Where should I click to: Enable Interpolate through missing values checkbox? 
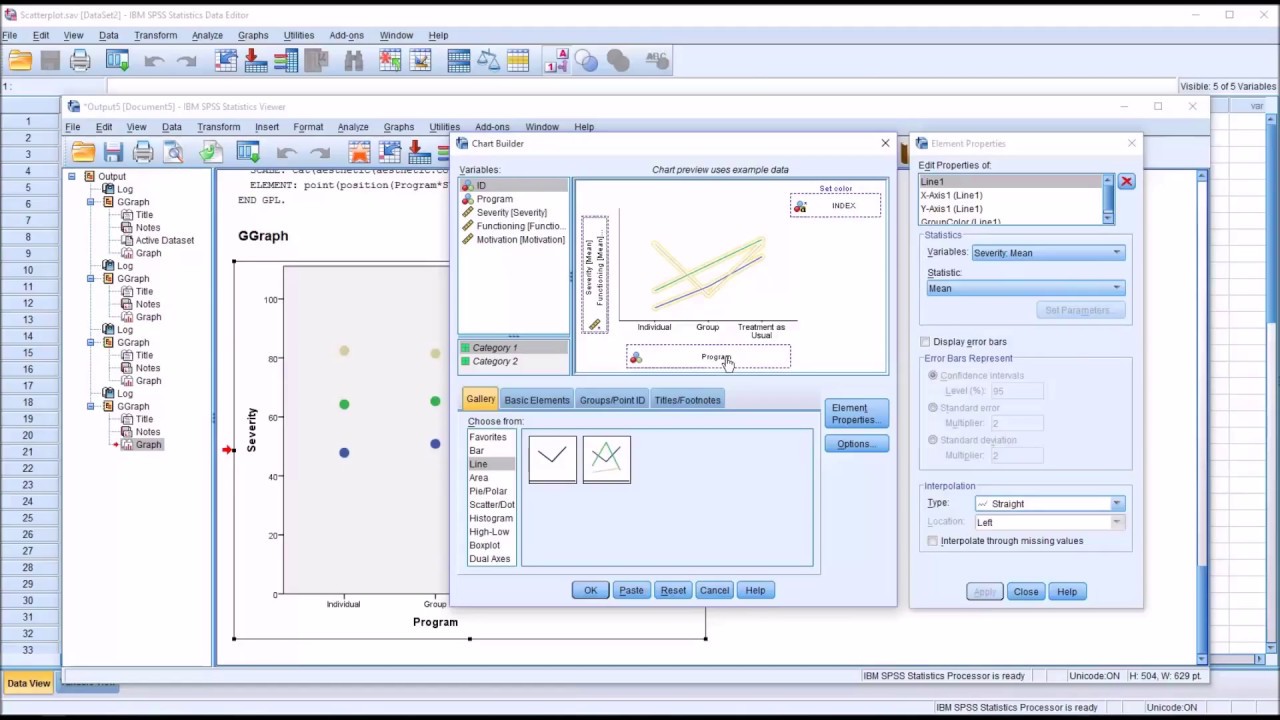click(x=932, y=541)
